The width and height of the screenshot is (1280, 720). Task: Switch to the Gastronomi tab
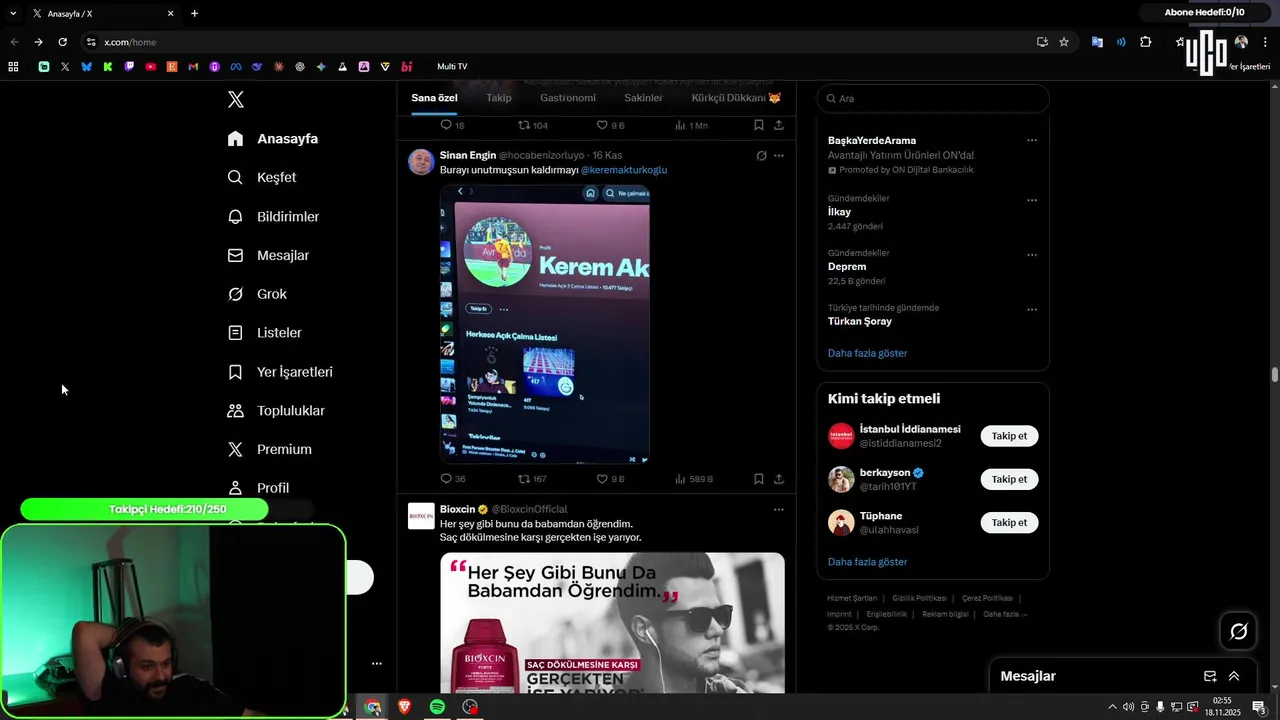(x=568, y=98)
